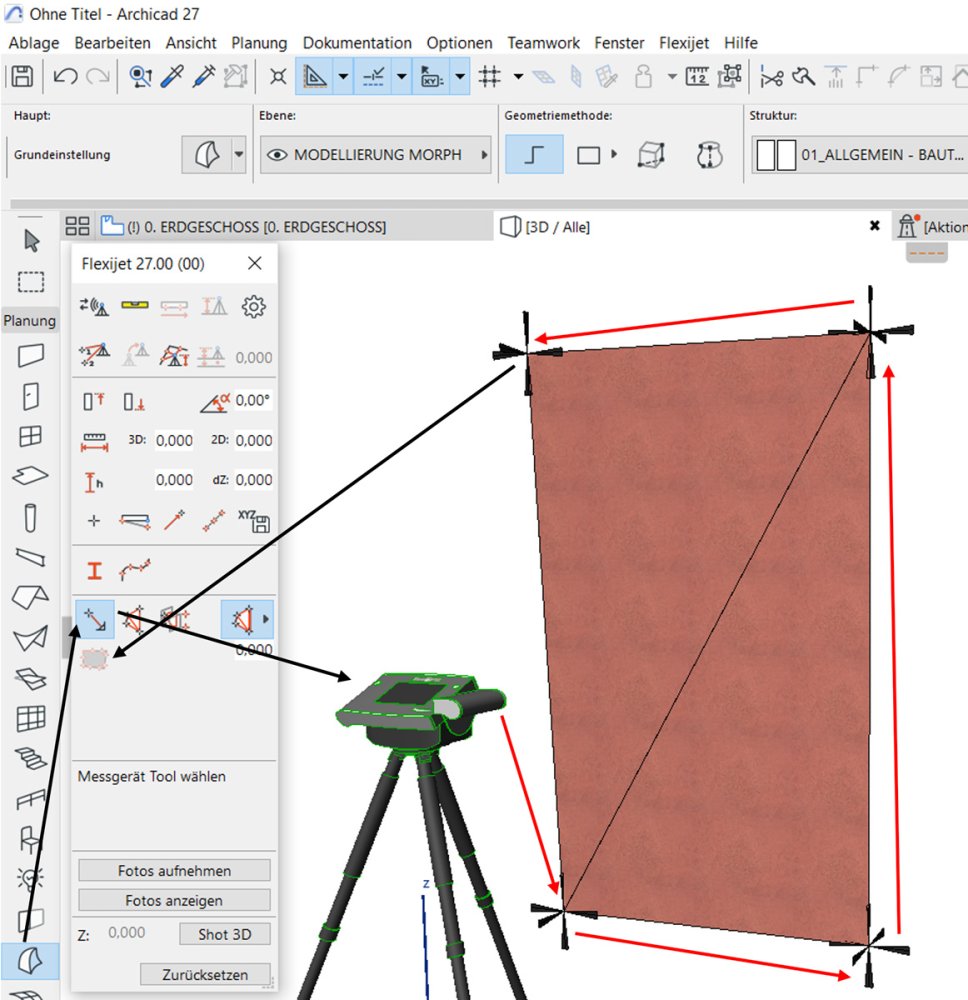Select the Curtain Wall grid tool

(x=31, y=719)
